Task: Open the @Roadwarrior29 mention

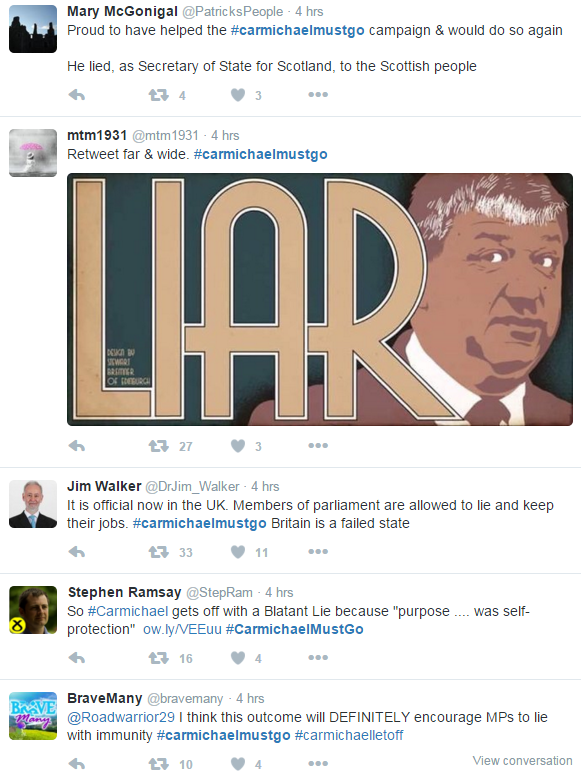Action: 121,718
